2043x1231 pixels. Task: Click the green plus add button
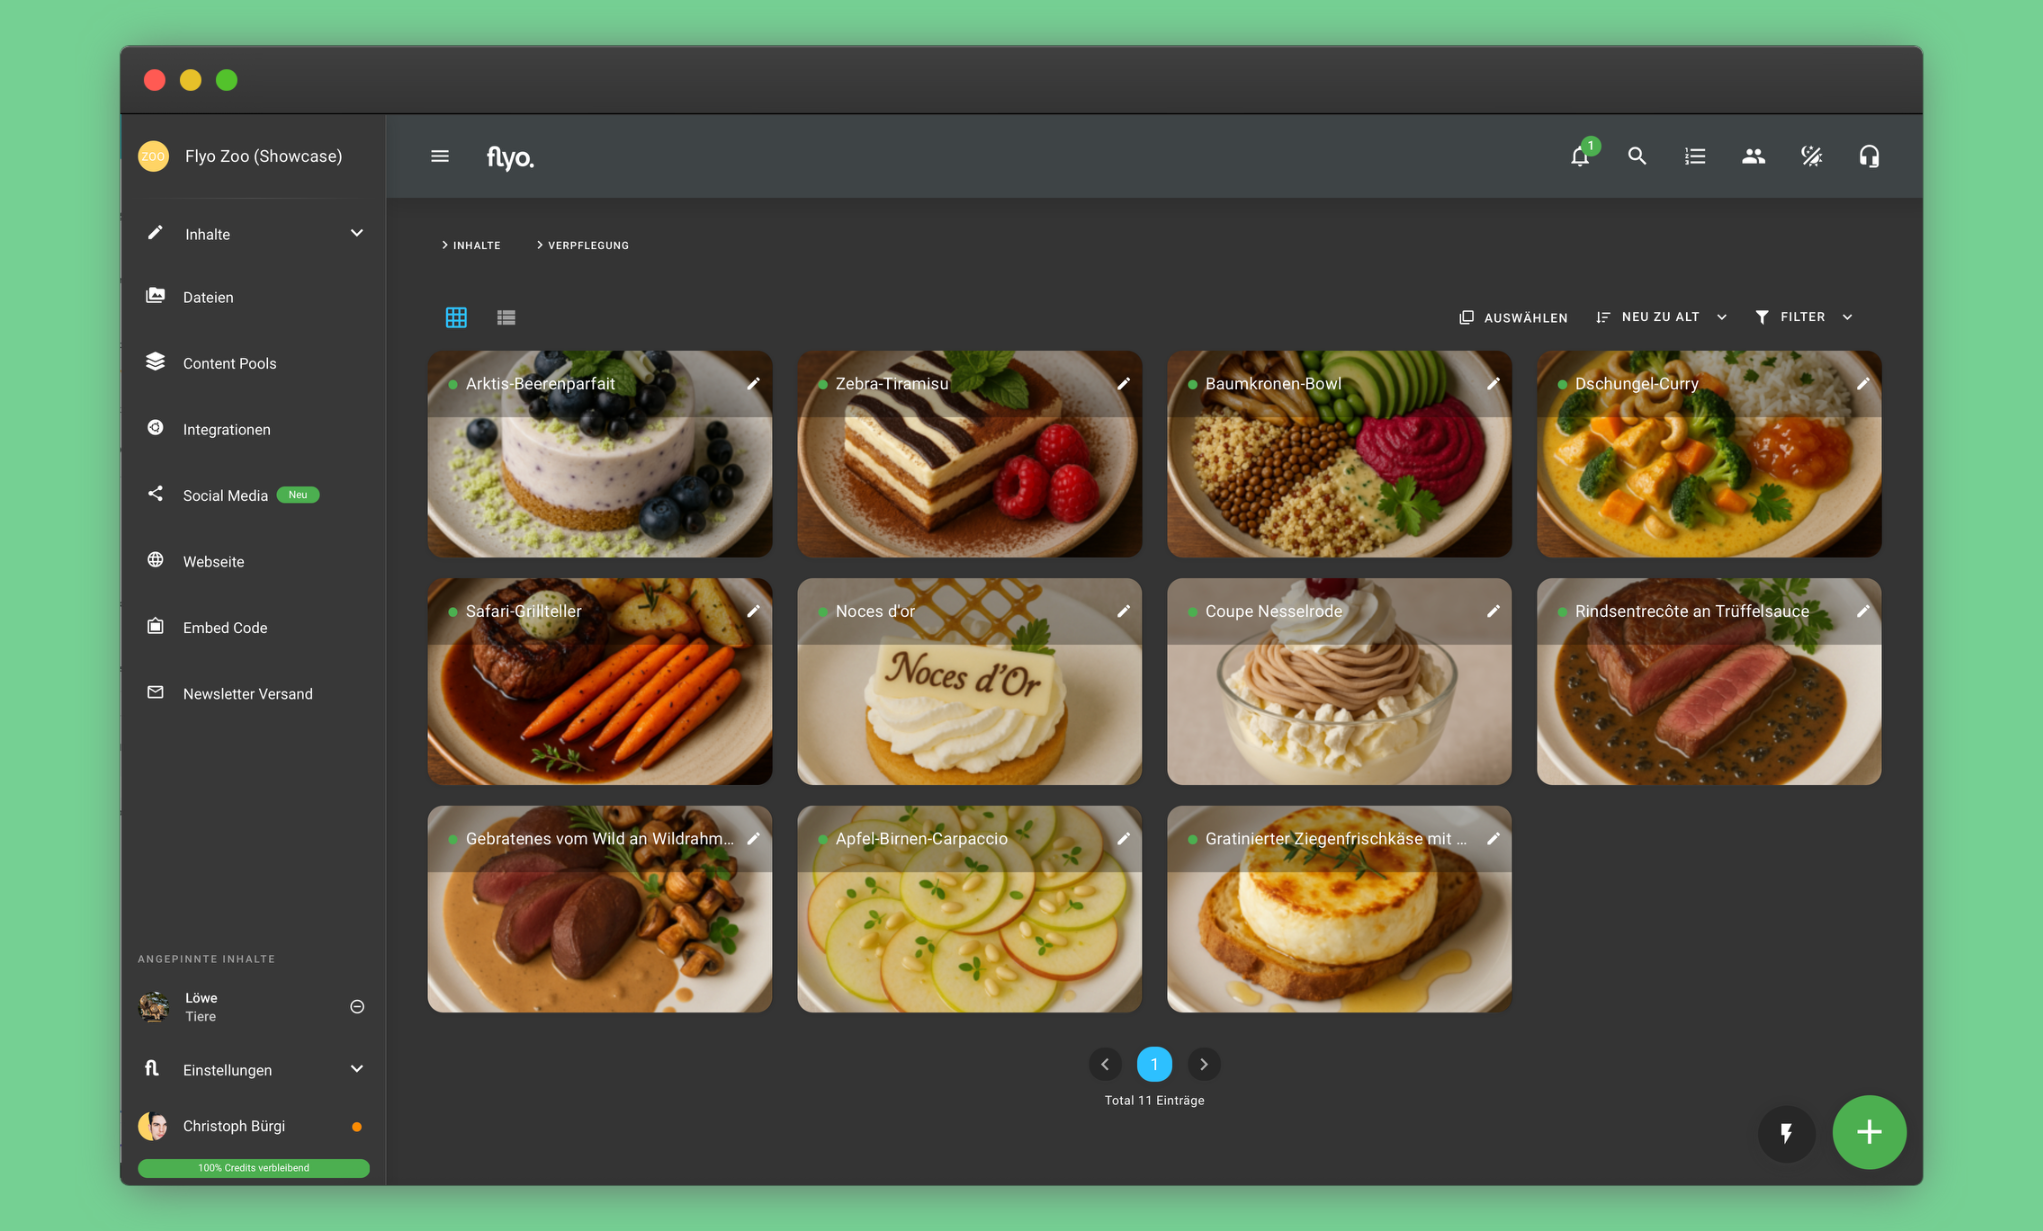(x=1869, y=1132)
